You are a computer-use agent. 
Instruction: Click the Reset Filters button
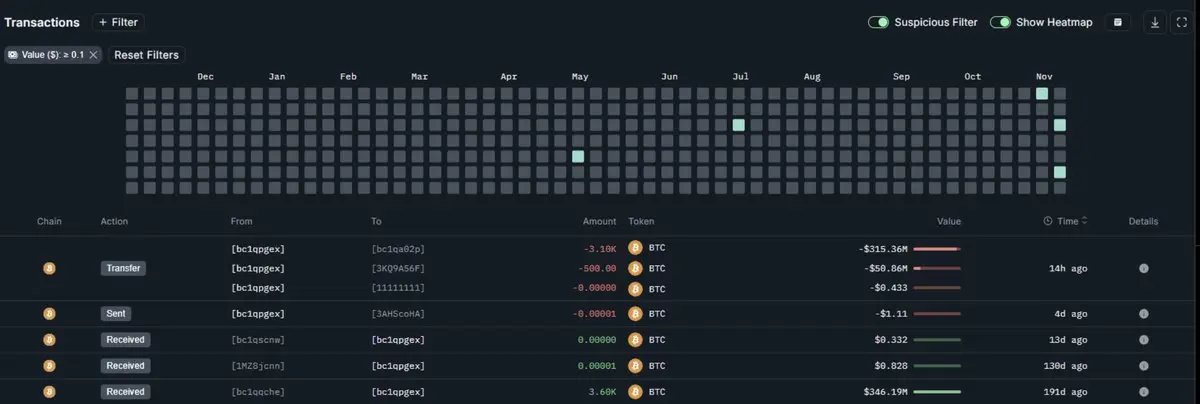click(x=146, y=55)
